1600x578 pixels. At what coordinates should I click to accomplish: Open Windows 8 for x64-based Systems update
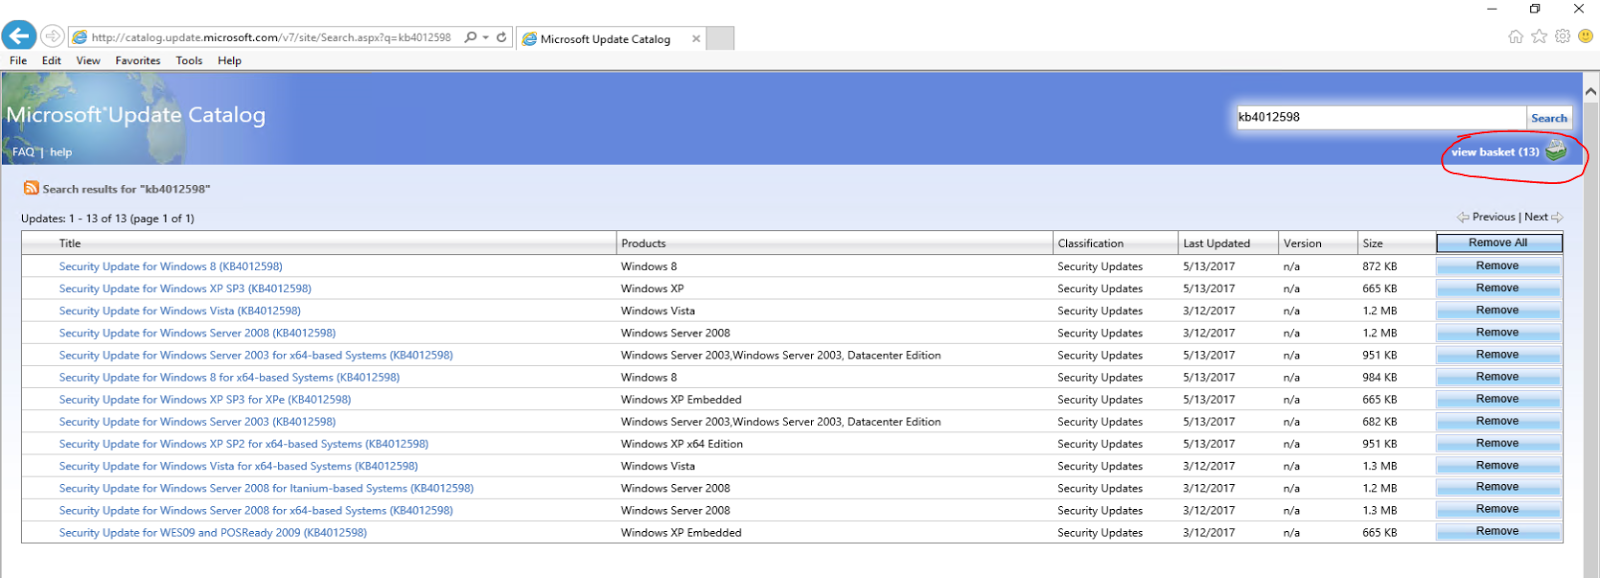coord(229,377)
